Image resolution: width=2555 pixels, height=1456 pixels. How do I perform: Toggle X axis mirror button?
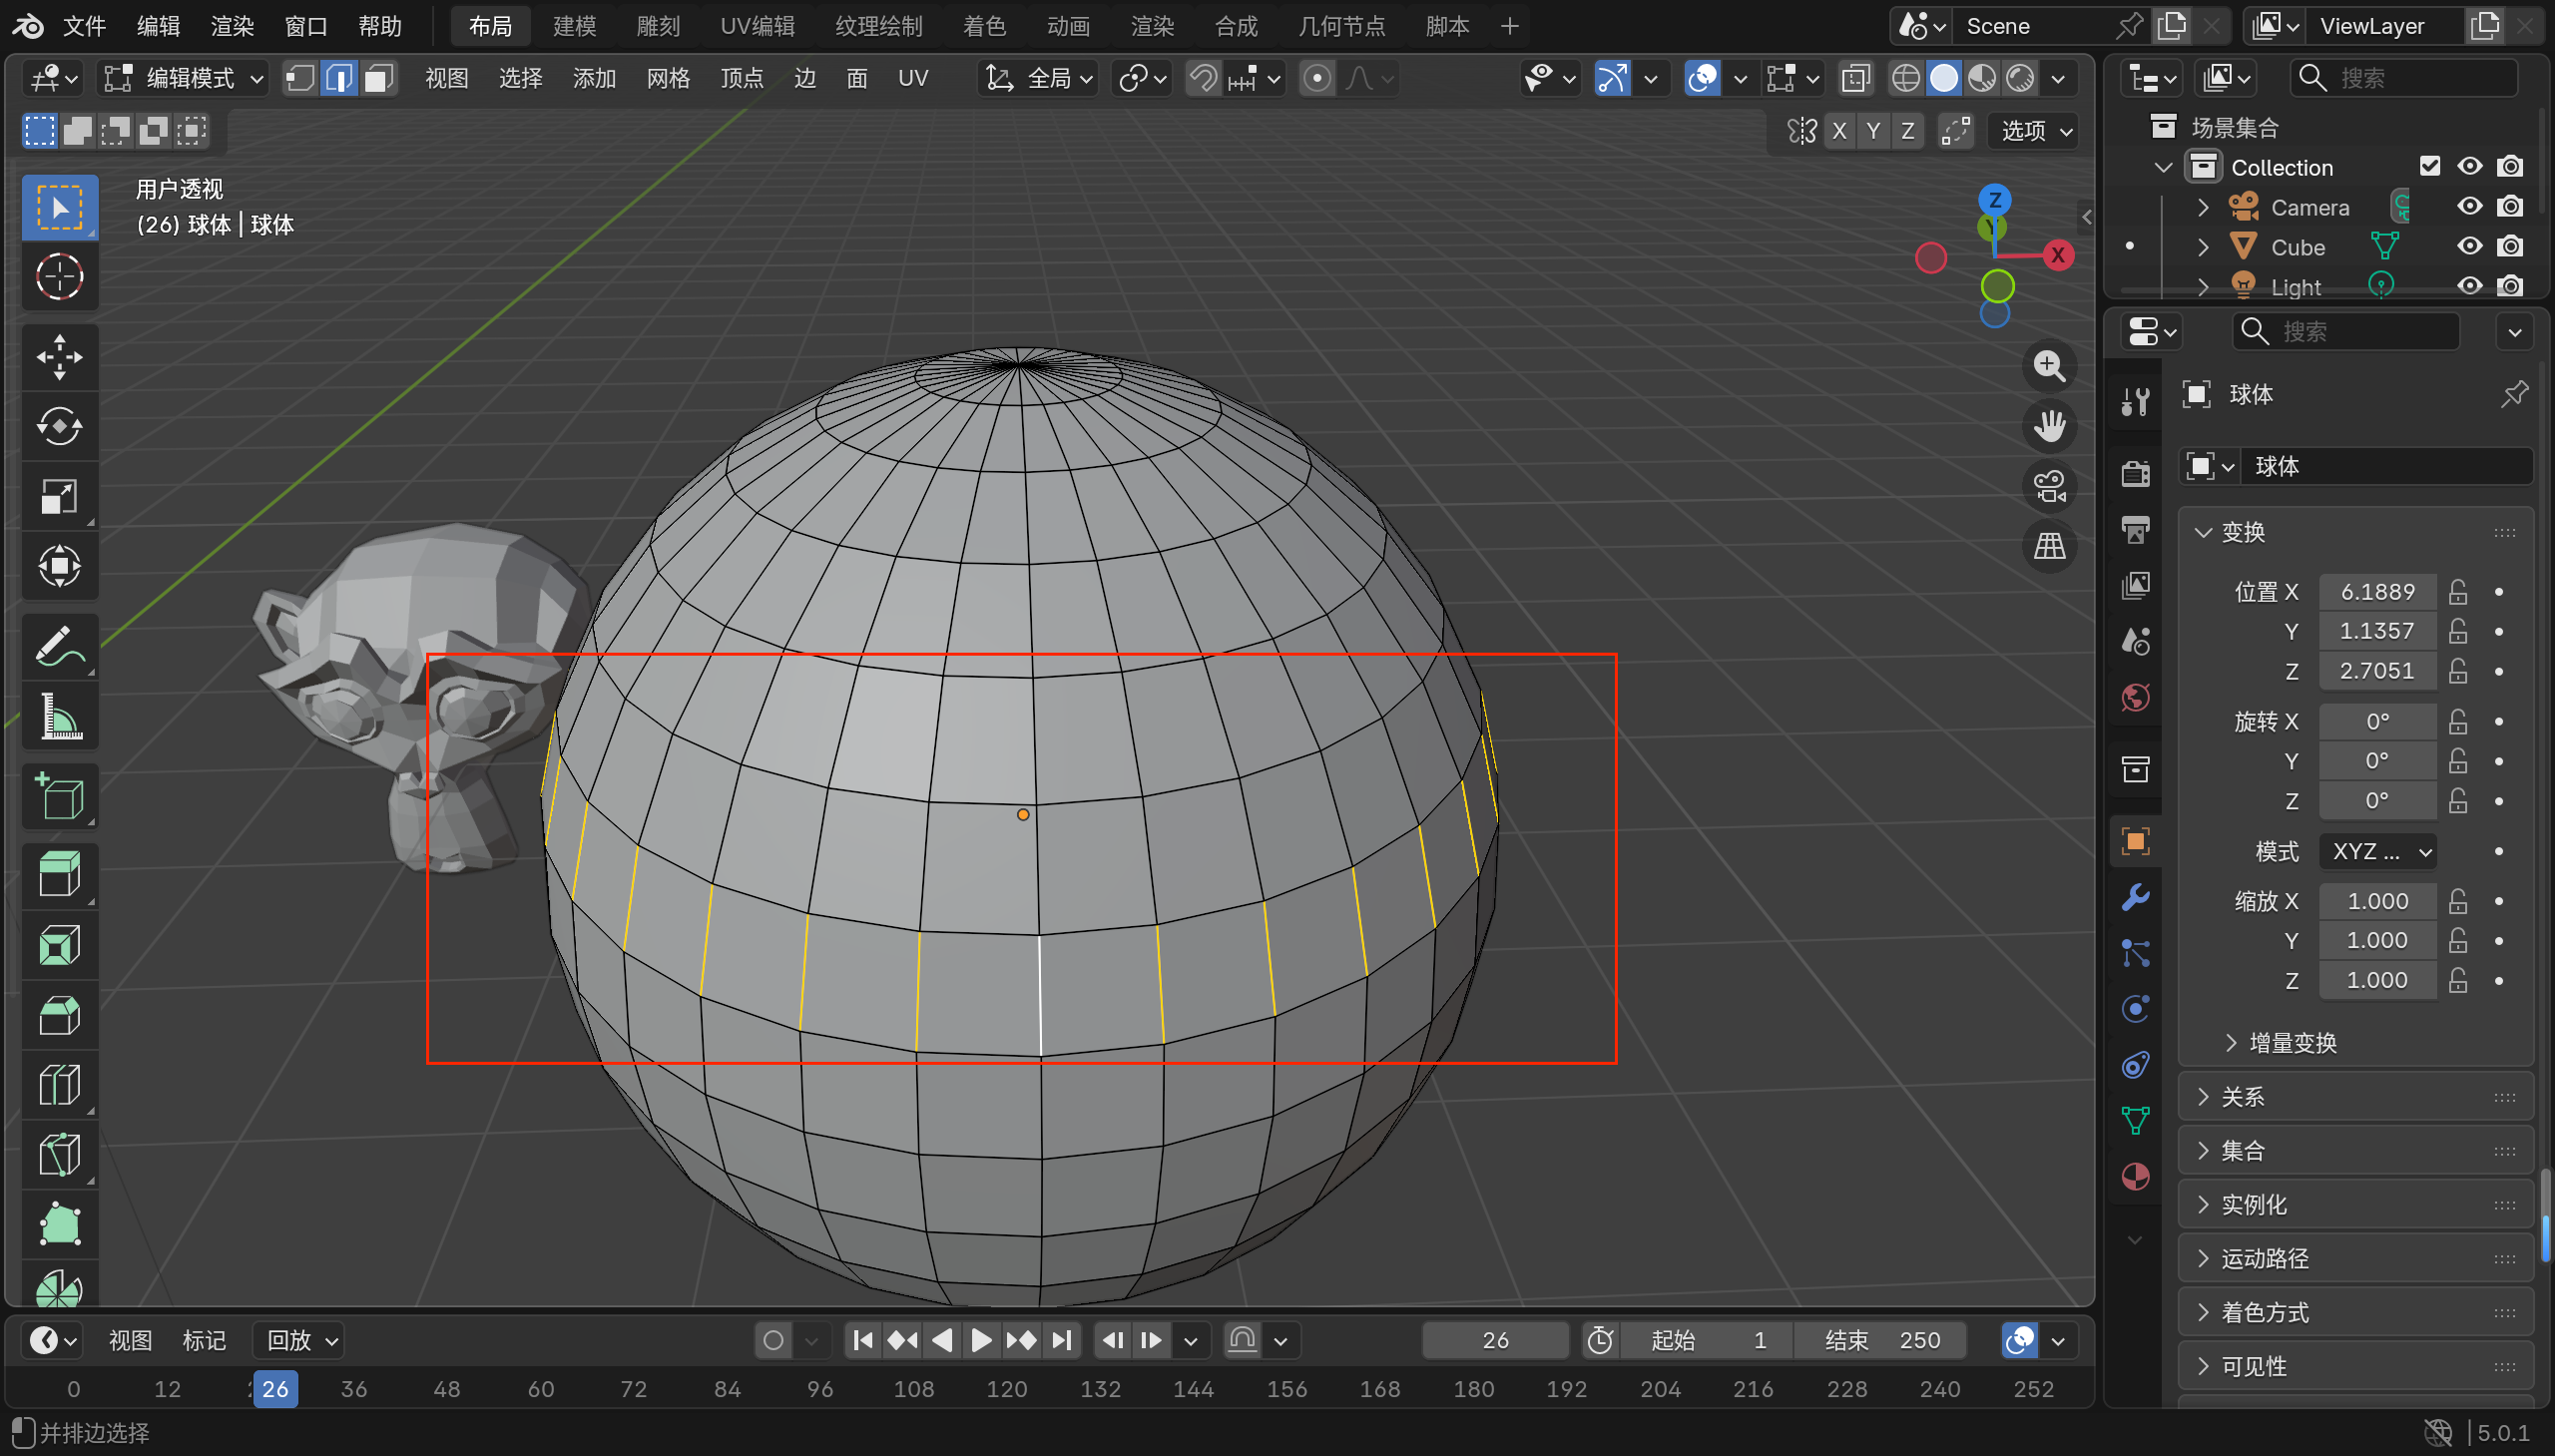[x=1838, y=131]
